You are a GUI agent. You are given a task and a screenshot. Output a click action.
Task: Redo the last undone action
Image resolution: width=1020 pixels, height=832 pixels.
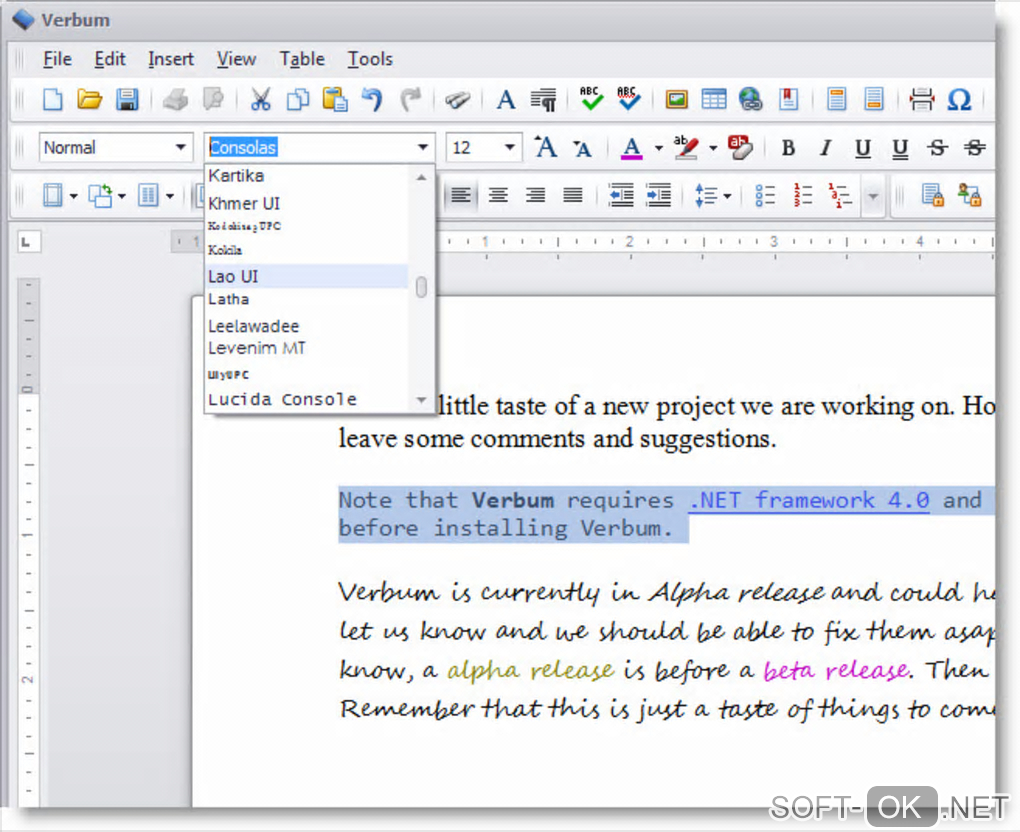click(x=410, y=100)
